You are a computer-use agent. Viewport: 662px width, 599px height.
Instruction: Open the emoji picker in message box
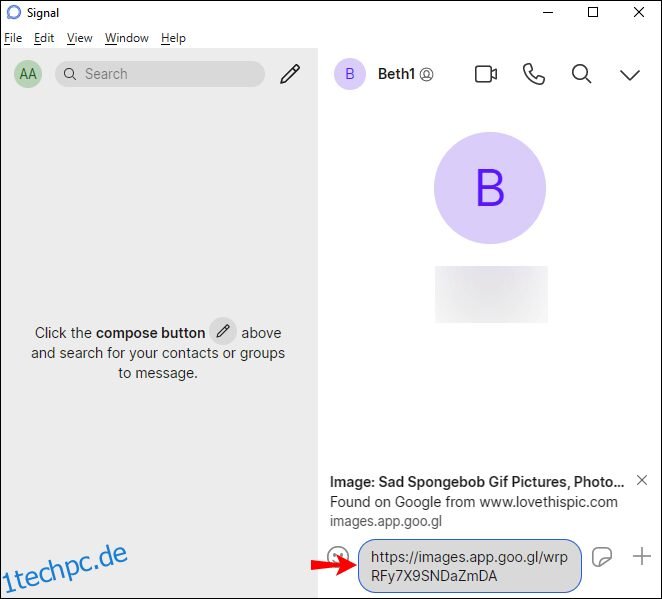click(x=338, y=556)
